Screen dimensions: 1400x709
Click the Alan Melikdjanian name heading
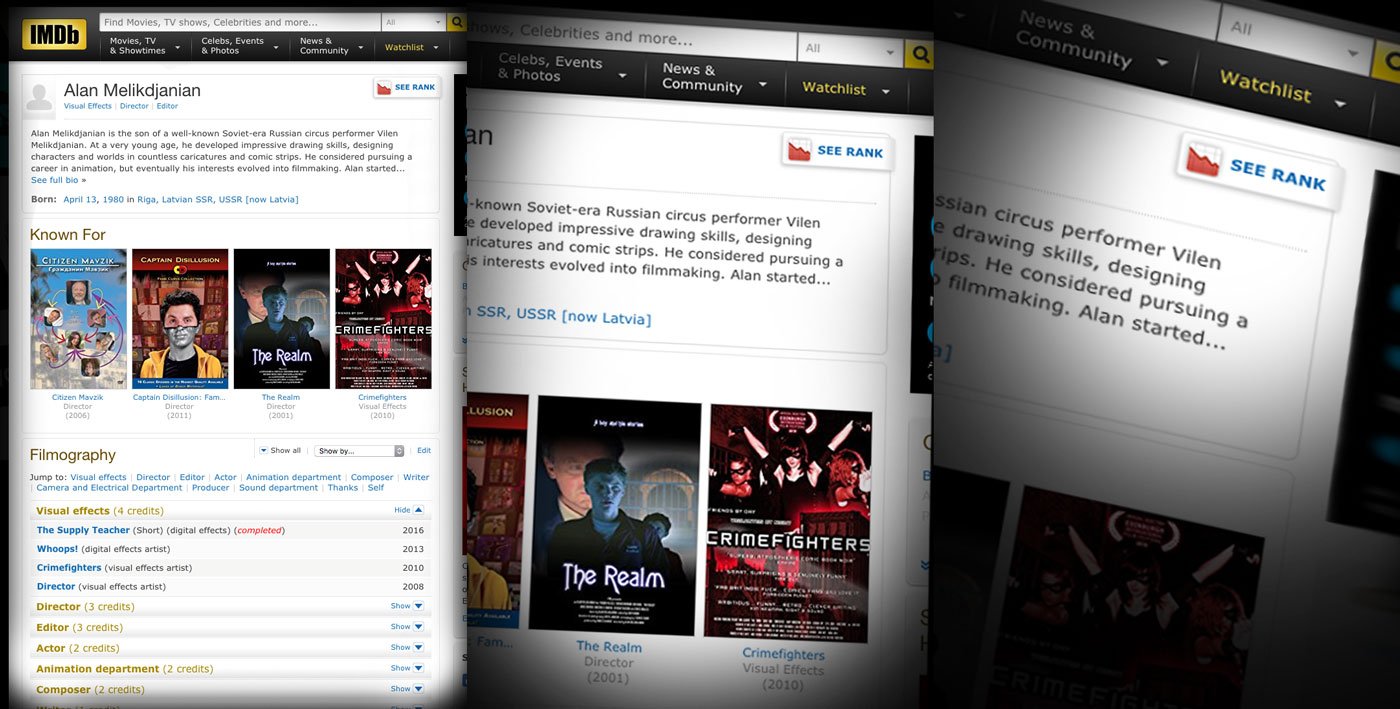132,90
